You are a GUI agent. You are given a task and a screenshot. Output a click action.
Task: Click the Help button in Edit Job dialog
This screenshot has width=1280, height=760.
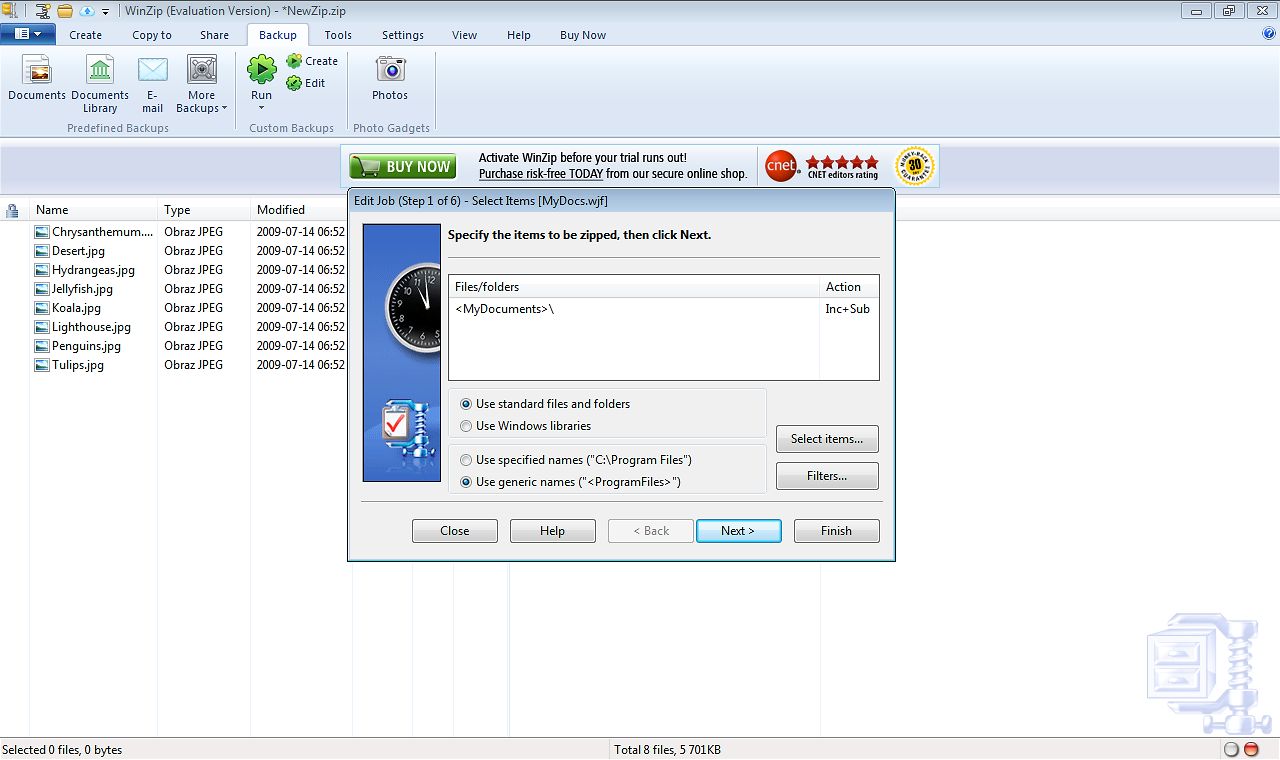click(553, 531)
